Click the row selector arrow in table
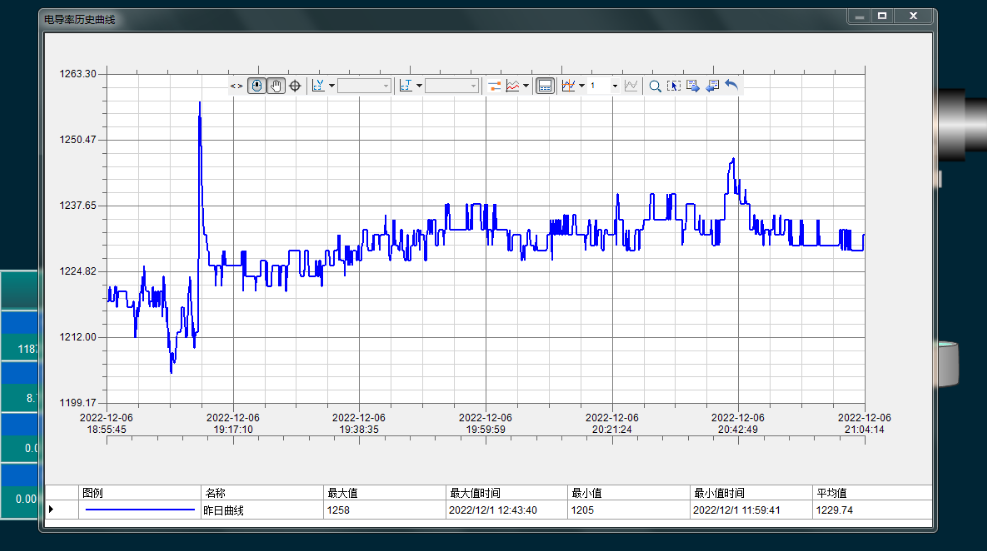Viewport: 987px width, 551px height. pyautogui.click(x=52, y=510)
